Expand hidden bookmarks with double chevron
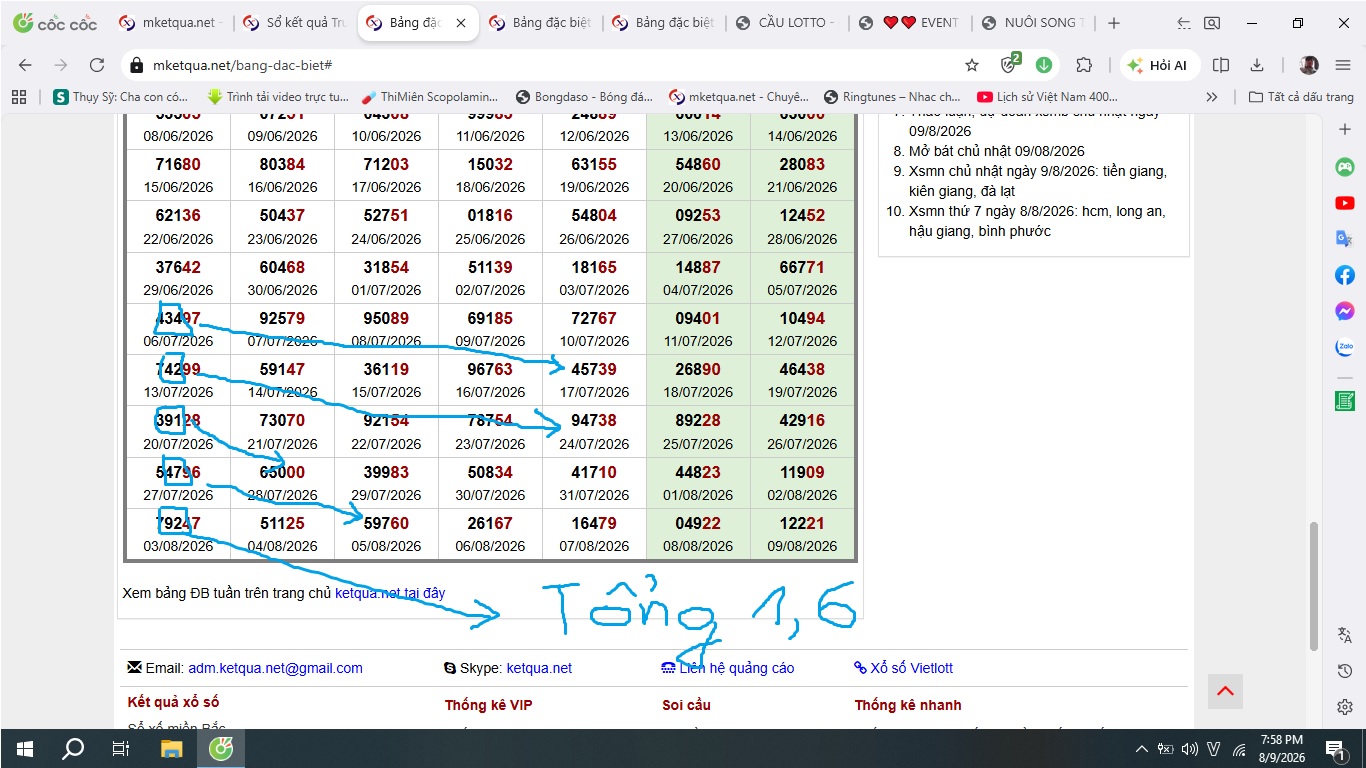This screenshot has height=768, width=1366. [1212, 97]
